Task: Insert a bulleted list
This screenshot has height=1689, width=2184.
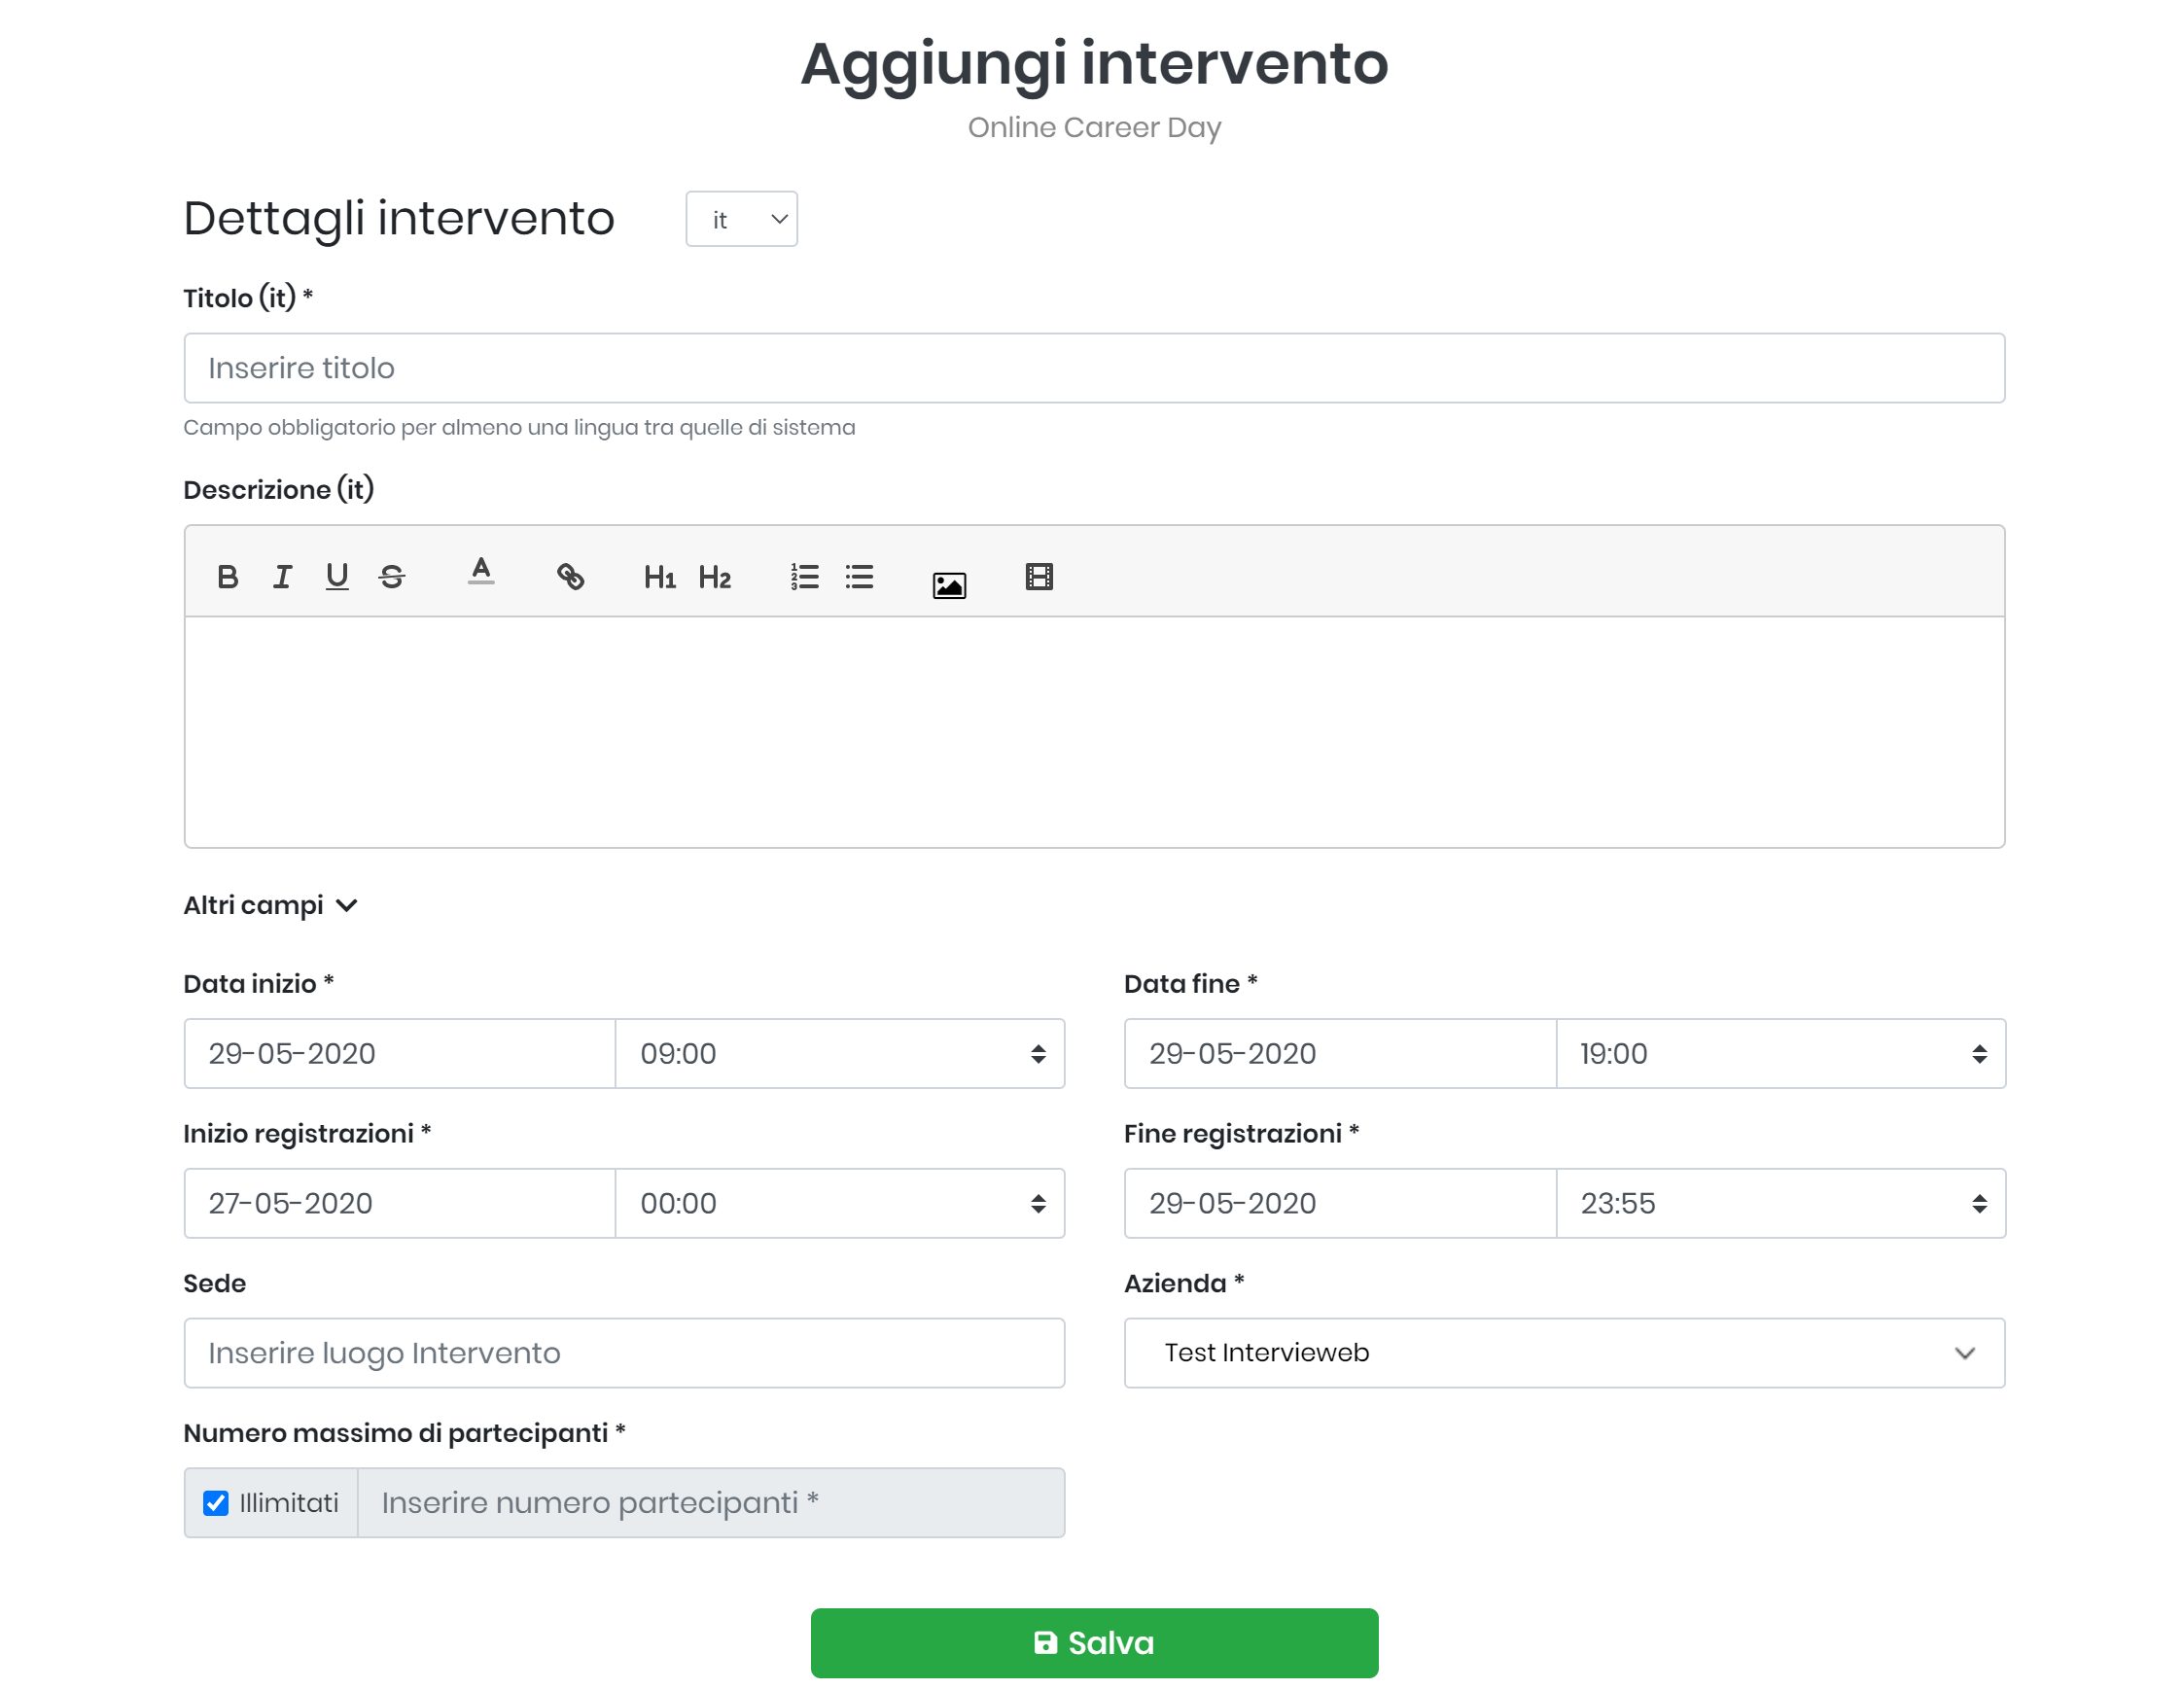Action: point(859,577)
